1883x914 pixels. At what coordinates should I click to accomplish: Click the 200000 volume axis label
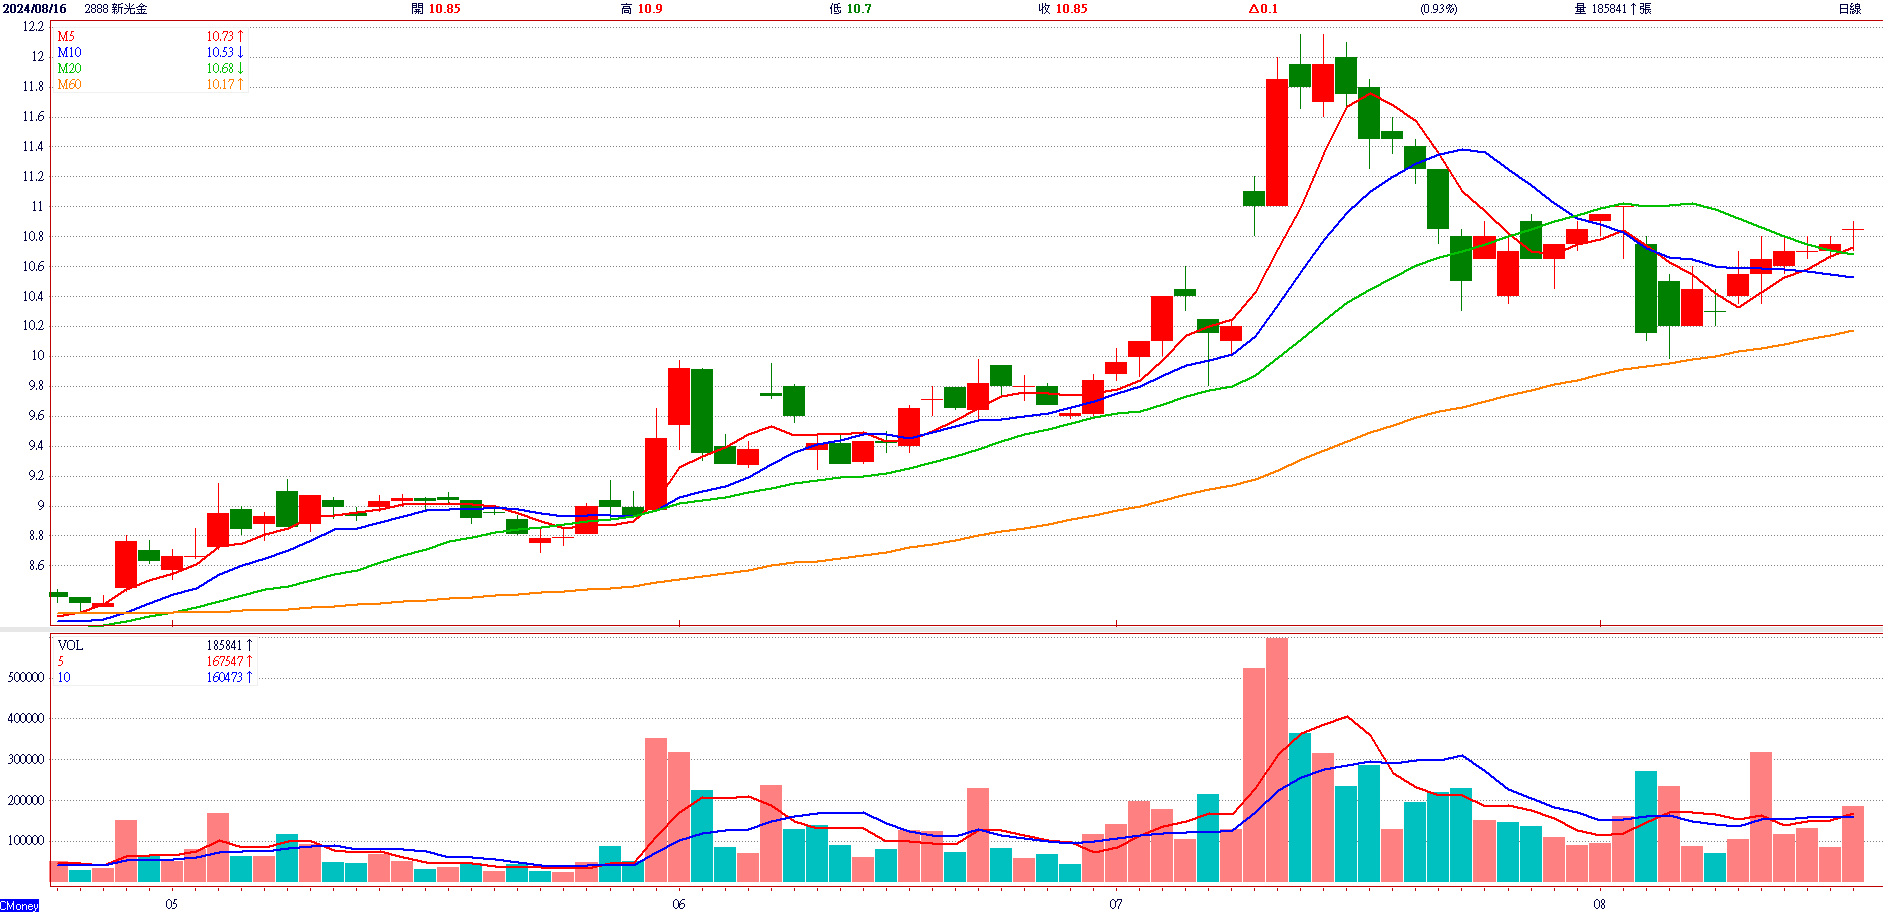point(26,801)
